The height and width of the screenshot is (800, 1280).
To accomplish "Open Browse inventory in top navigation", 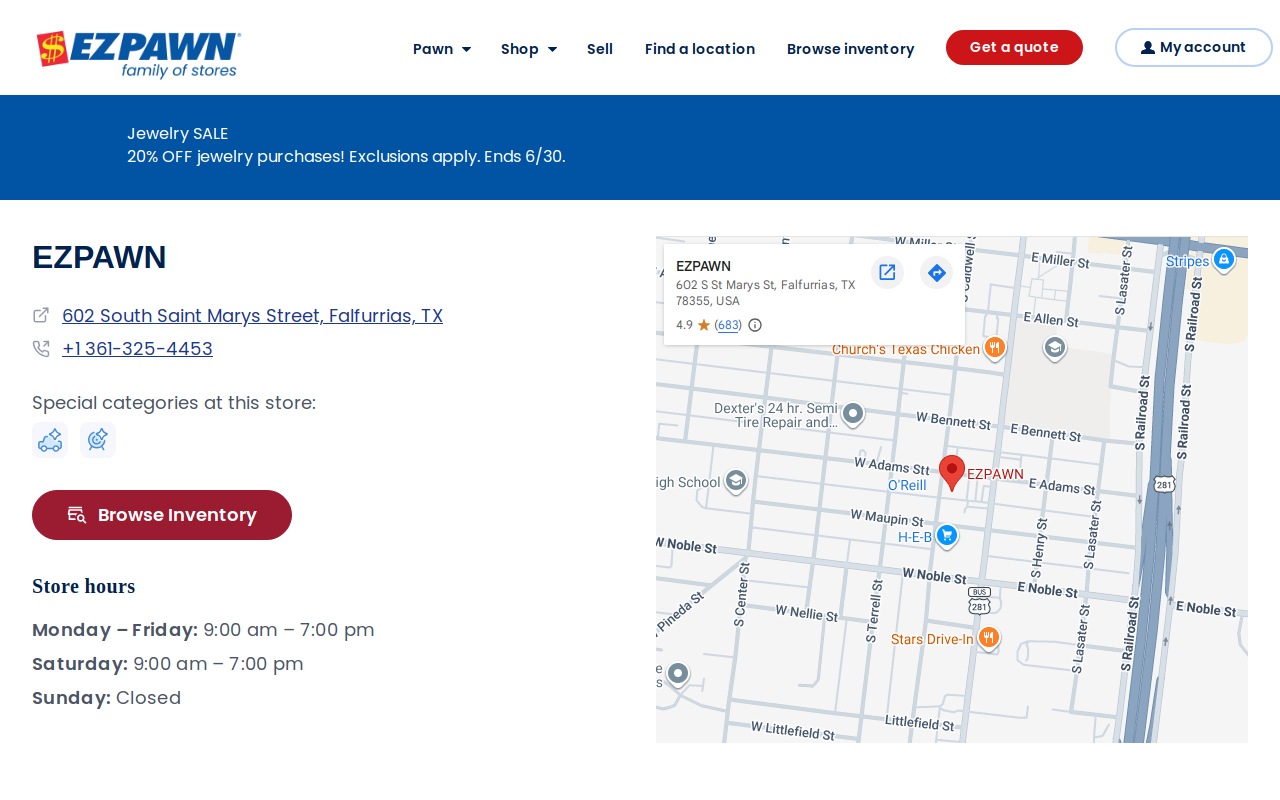I will [x=850, y=49].
